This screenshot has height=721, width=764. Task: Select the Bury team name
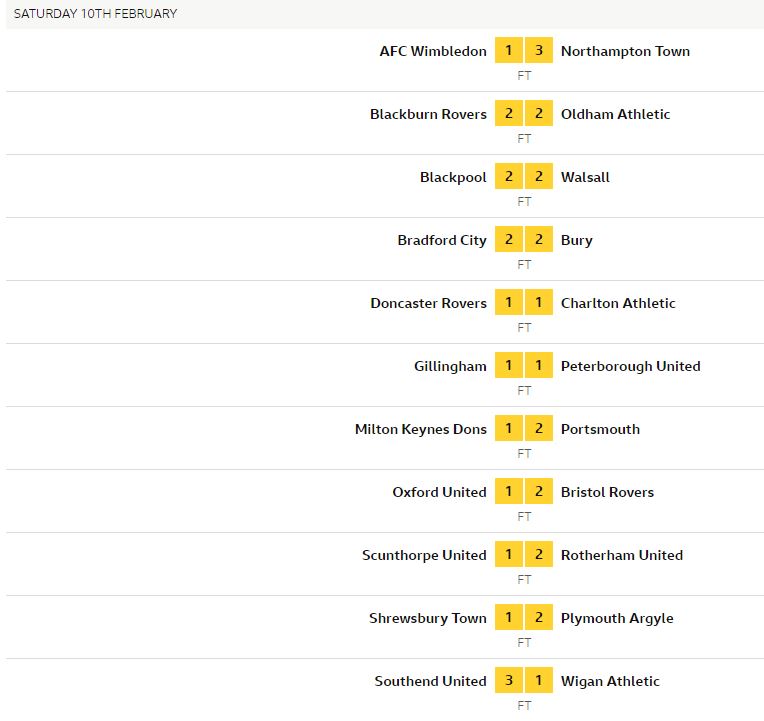click(577, 240)
